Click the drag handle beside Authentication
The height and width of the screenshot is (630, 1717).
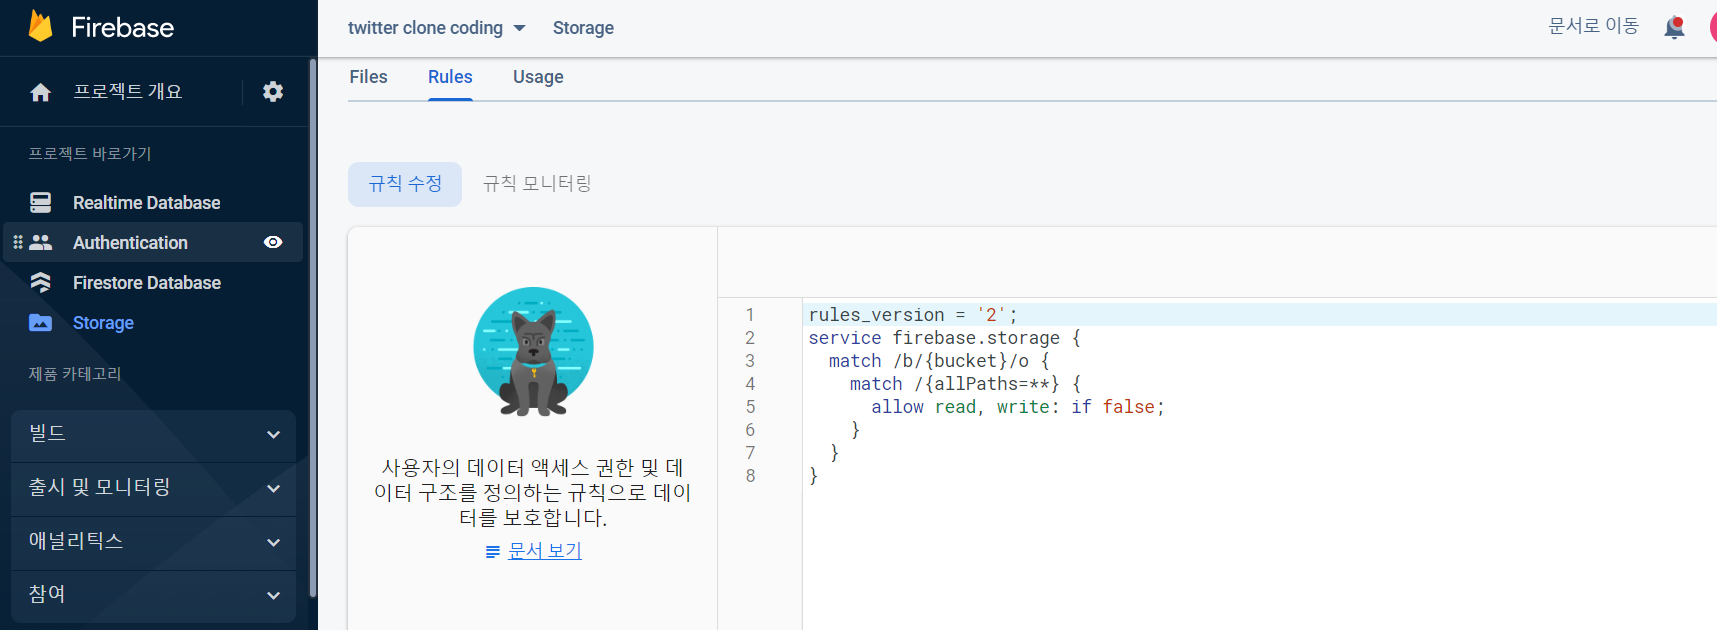click(18, 243)
